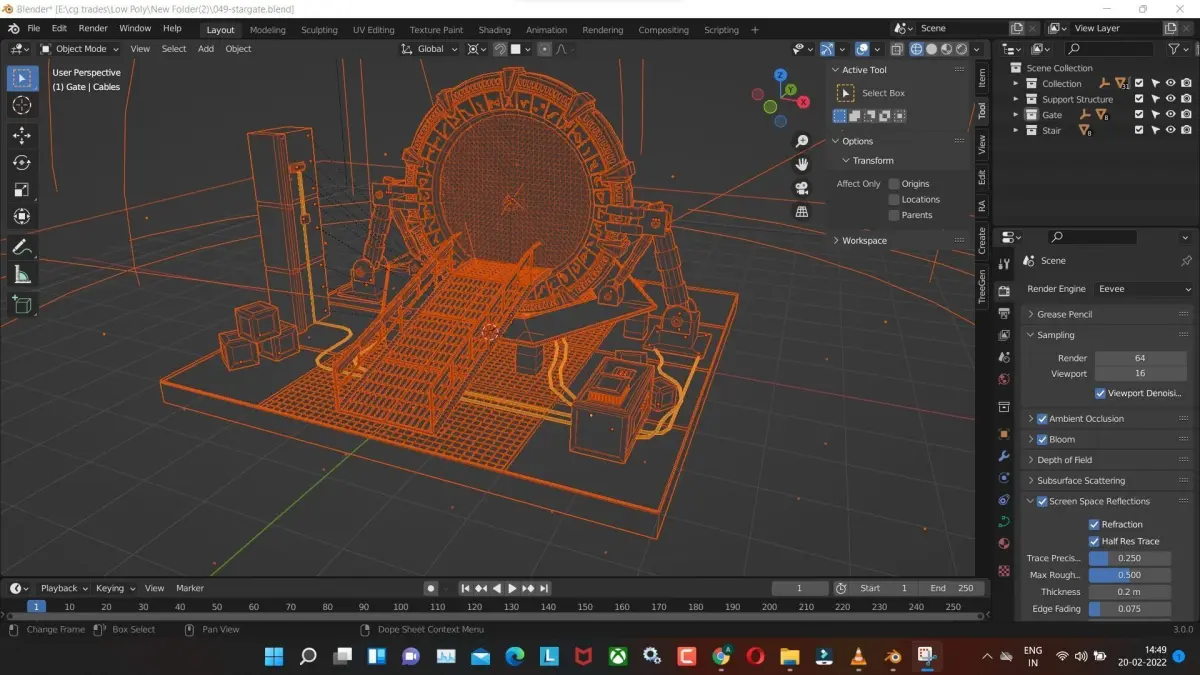
Task: Activate the Move tool
Action: (x=21, y=135)
